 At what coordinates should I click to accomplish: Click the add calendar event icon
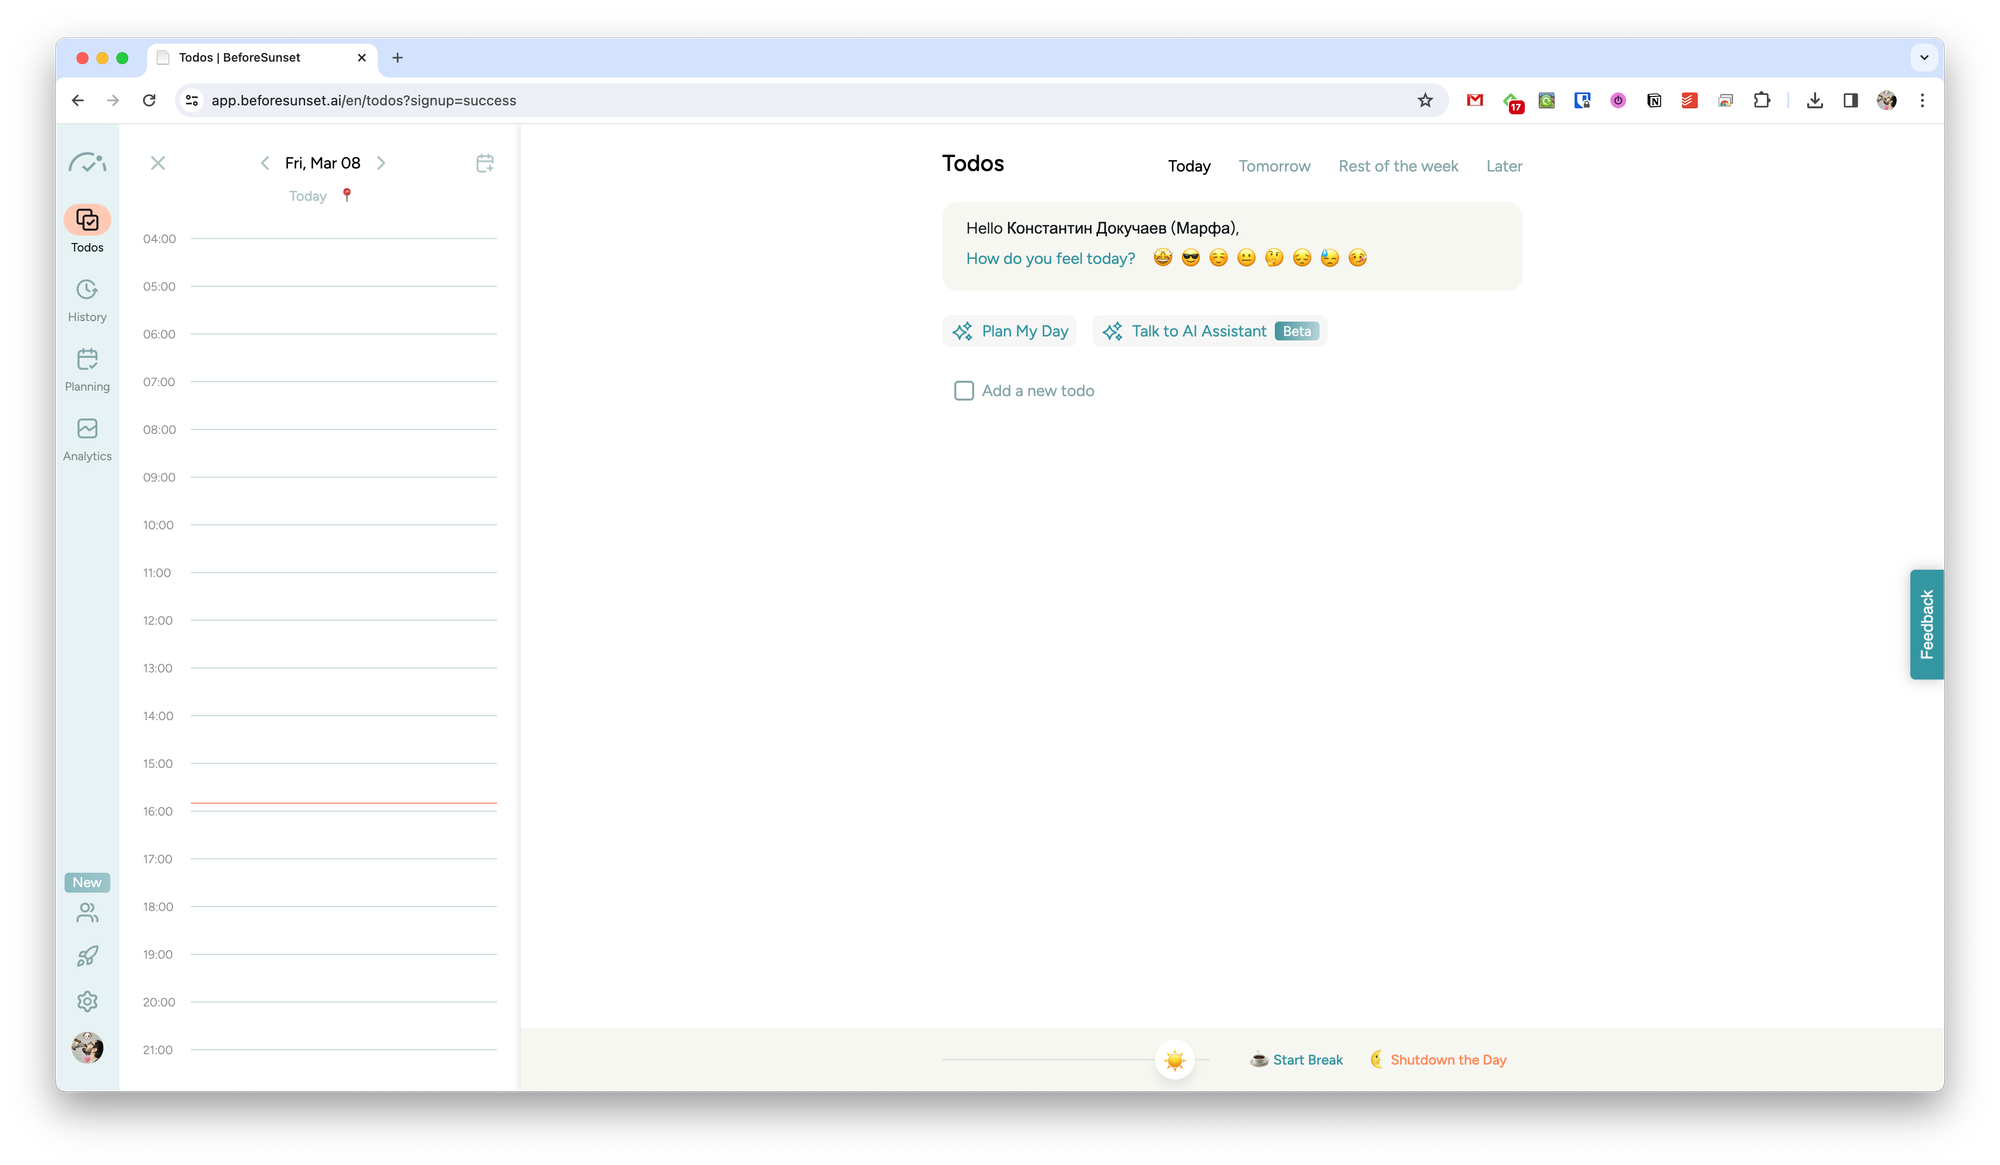(485, 163)
